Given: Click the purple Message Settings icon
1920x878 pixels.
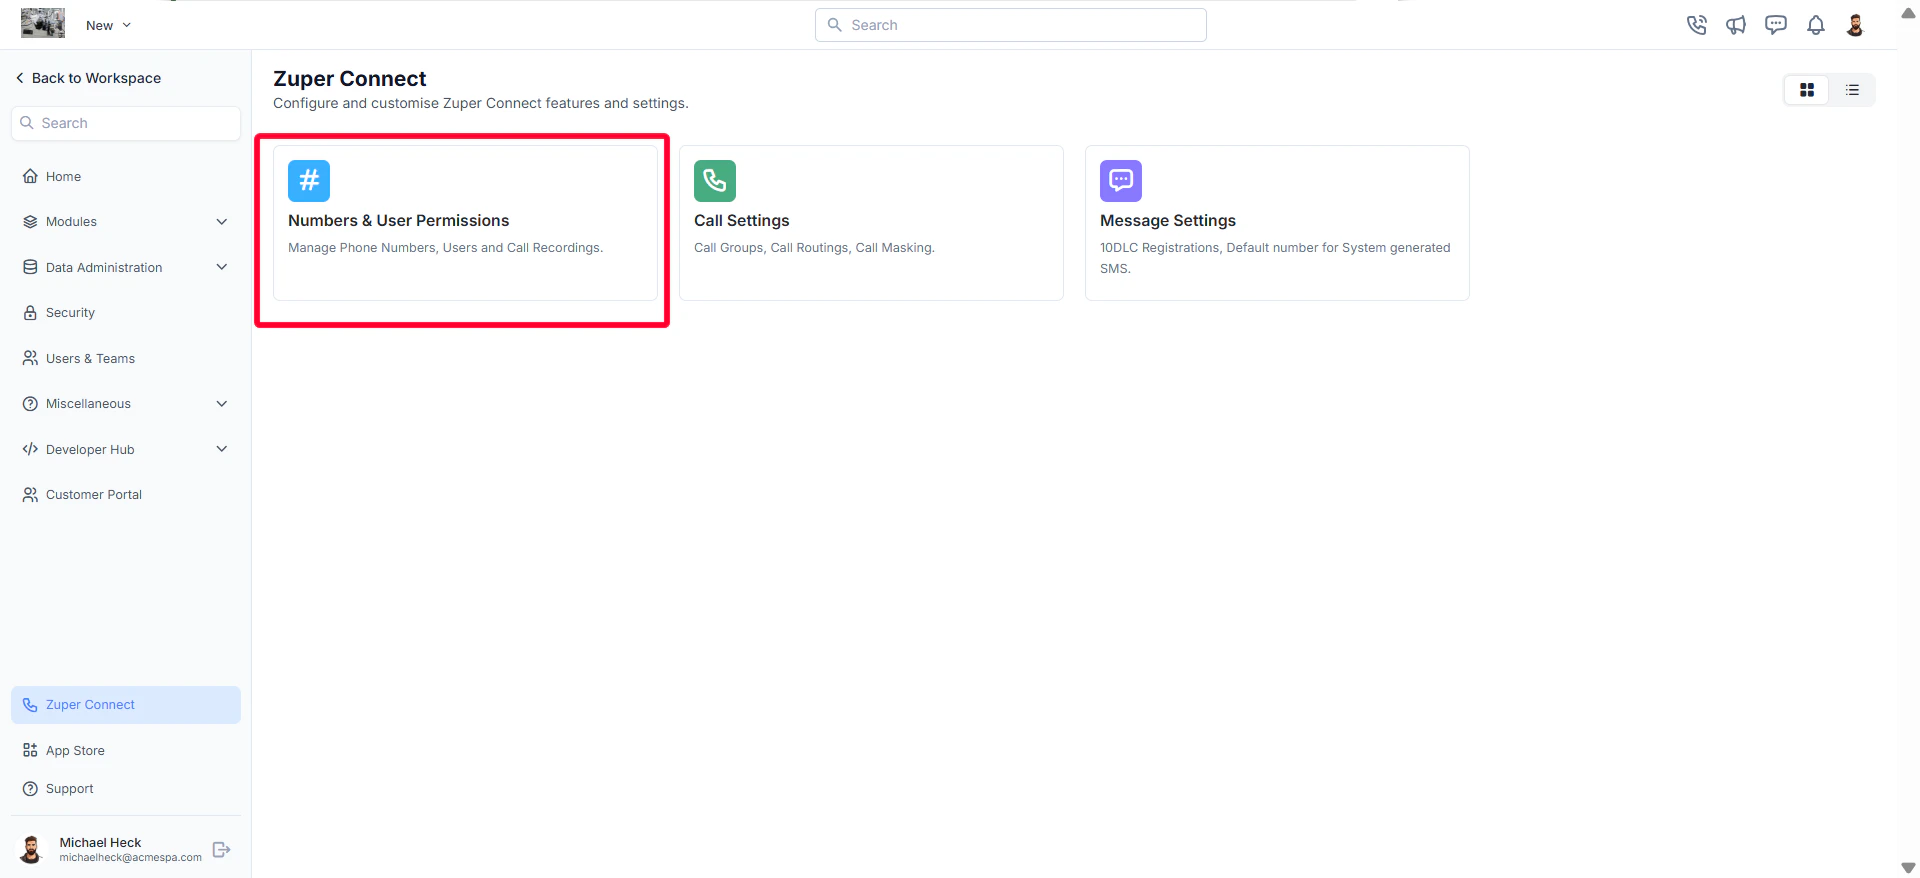Looking at the screenshot, I should click(1121, 181).
